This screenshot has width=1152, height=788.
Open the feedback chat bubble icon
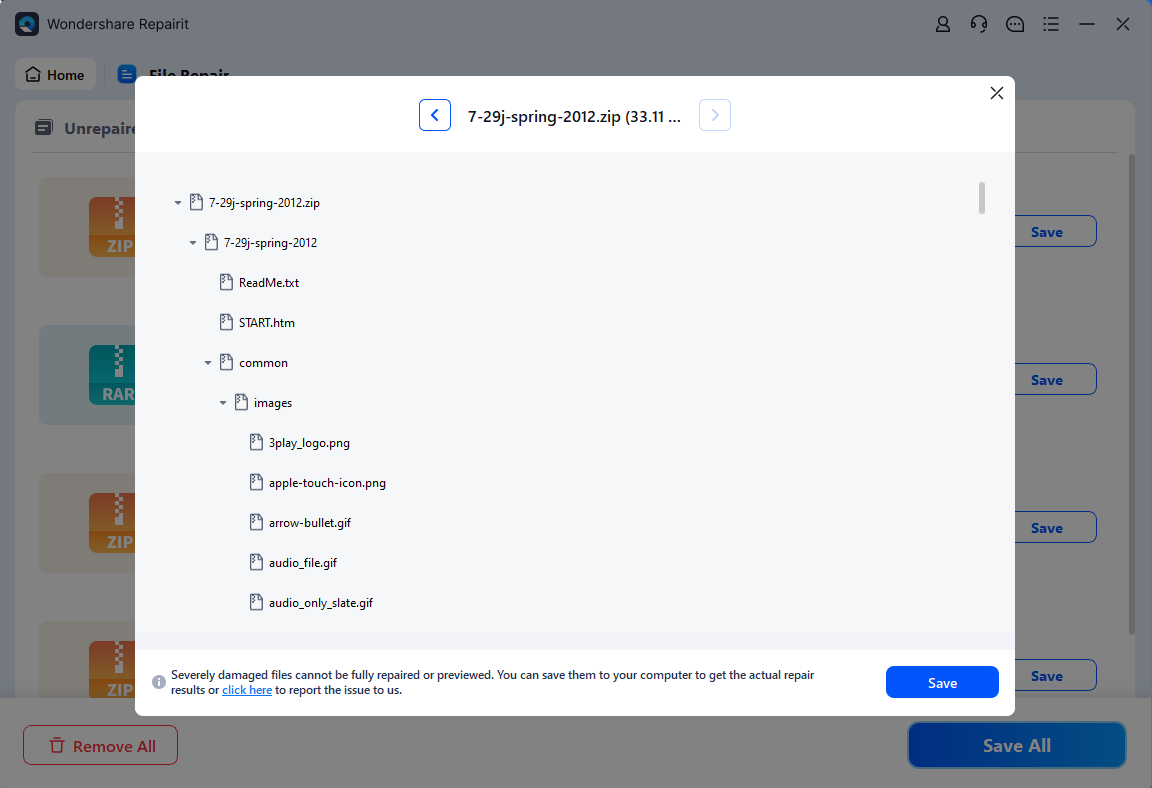click(1015, 24)
